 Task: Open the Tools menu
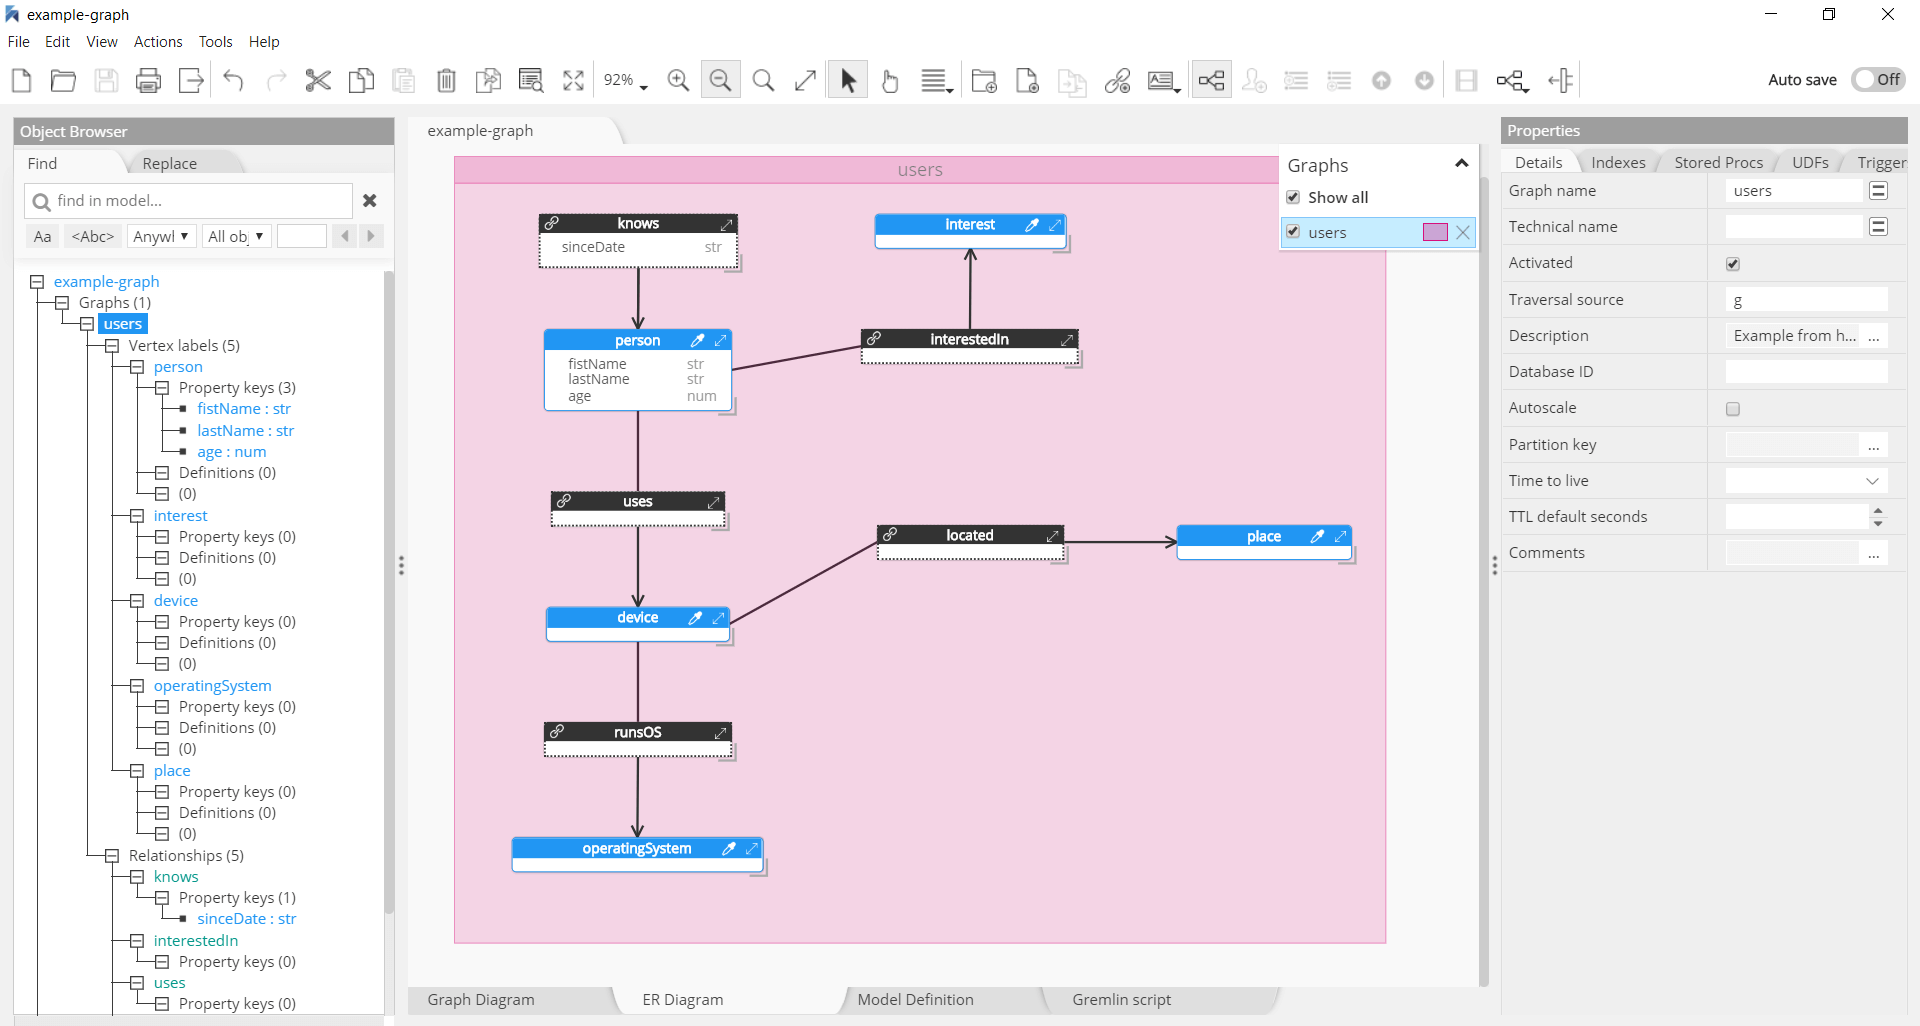[215, 42]
